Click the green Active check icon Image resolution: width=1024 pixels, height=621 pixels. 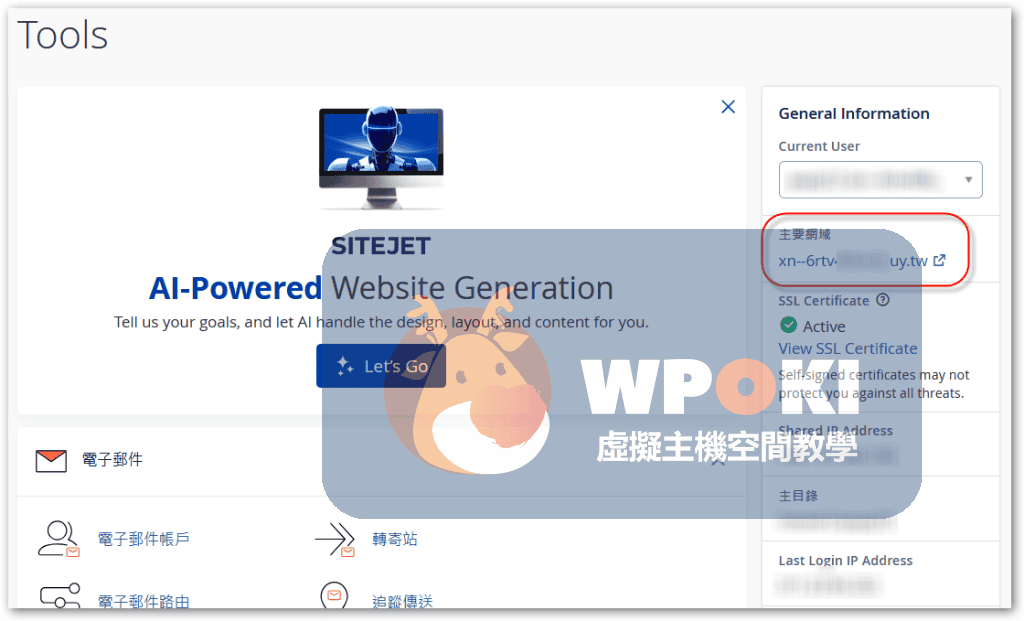[x=788, y=326]
